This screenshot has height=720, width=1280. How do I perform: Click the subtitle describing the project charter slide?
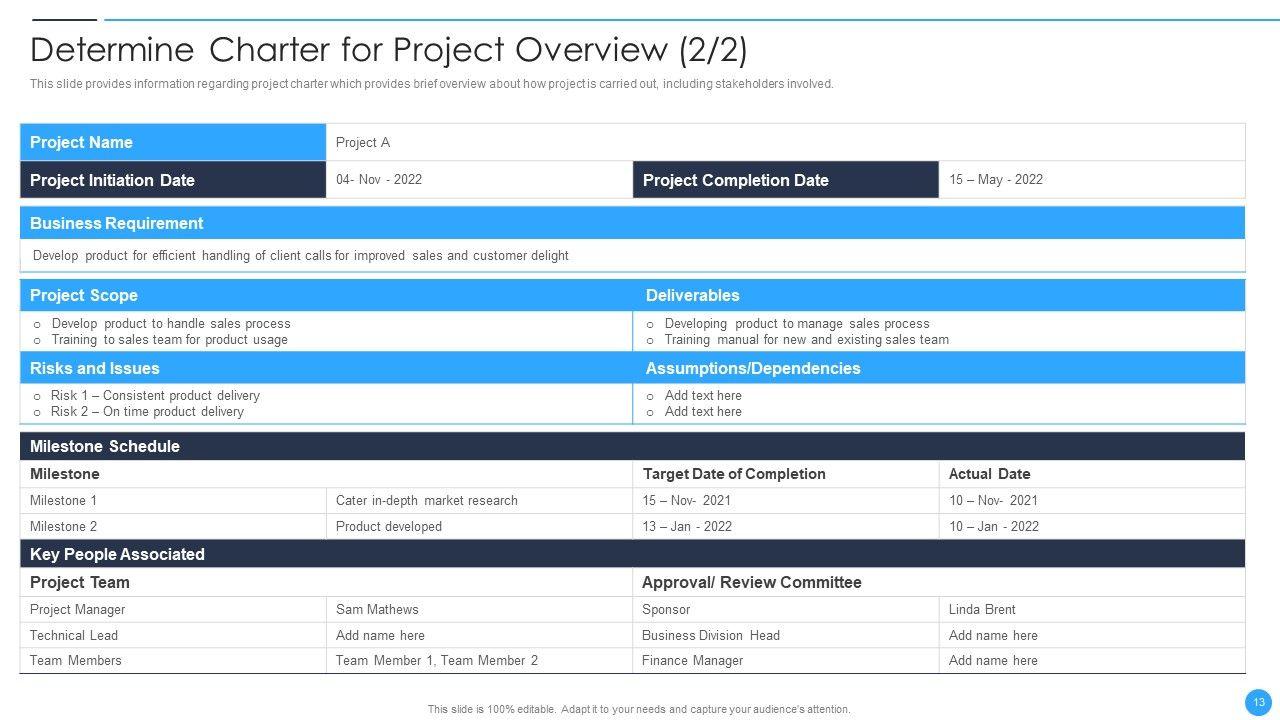click(431, 84)
